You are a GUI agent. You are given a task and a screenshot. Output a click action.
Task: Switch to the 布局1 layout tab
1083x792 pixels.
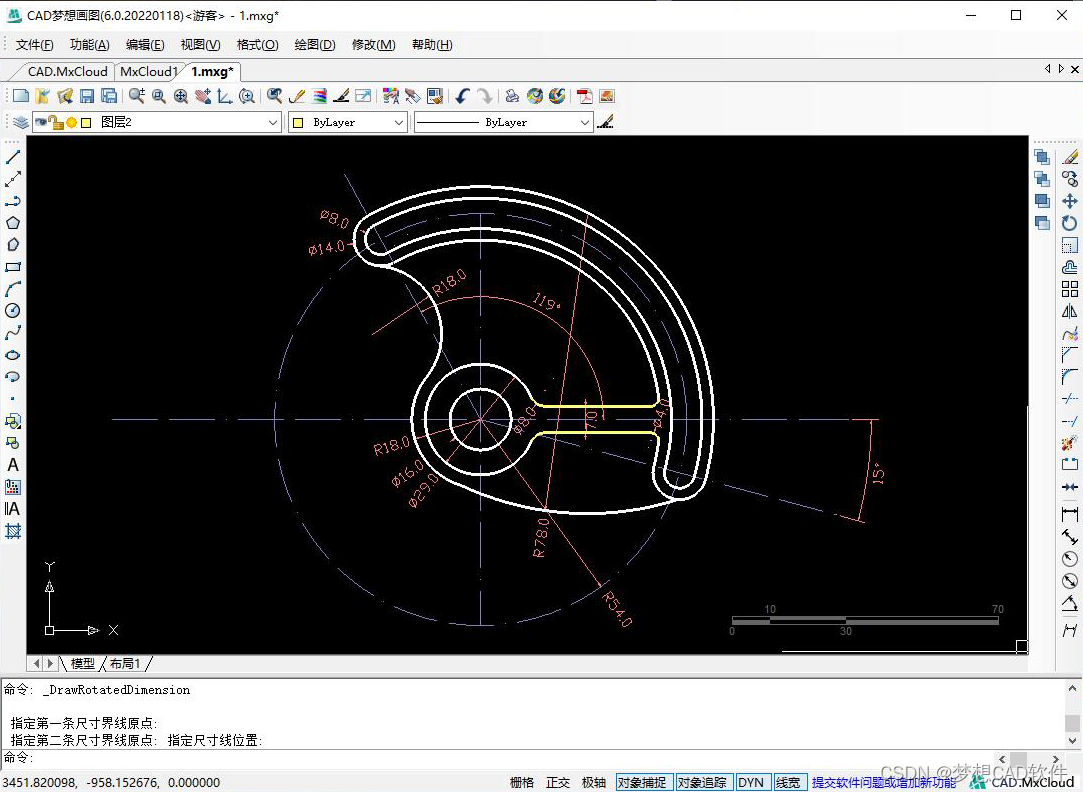pos(125,664)
